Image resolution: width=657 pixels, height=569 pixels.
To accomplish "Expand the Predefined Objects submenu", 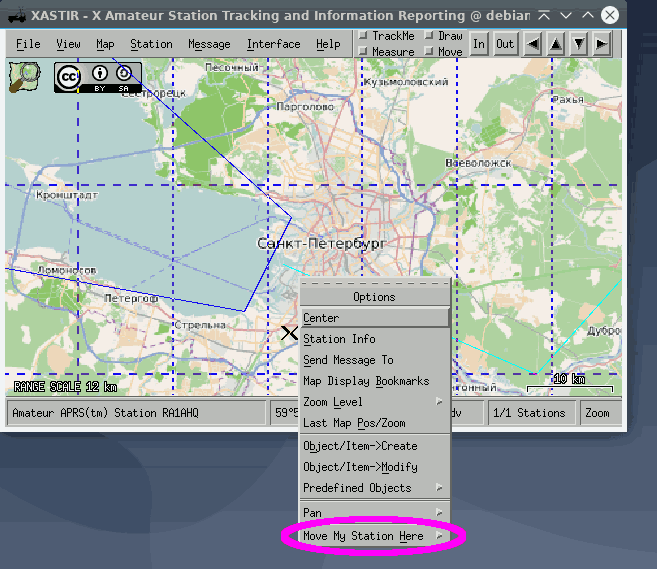I will [x=375, y=488].
